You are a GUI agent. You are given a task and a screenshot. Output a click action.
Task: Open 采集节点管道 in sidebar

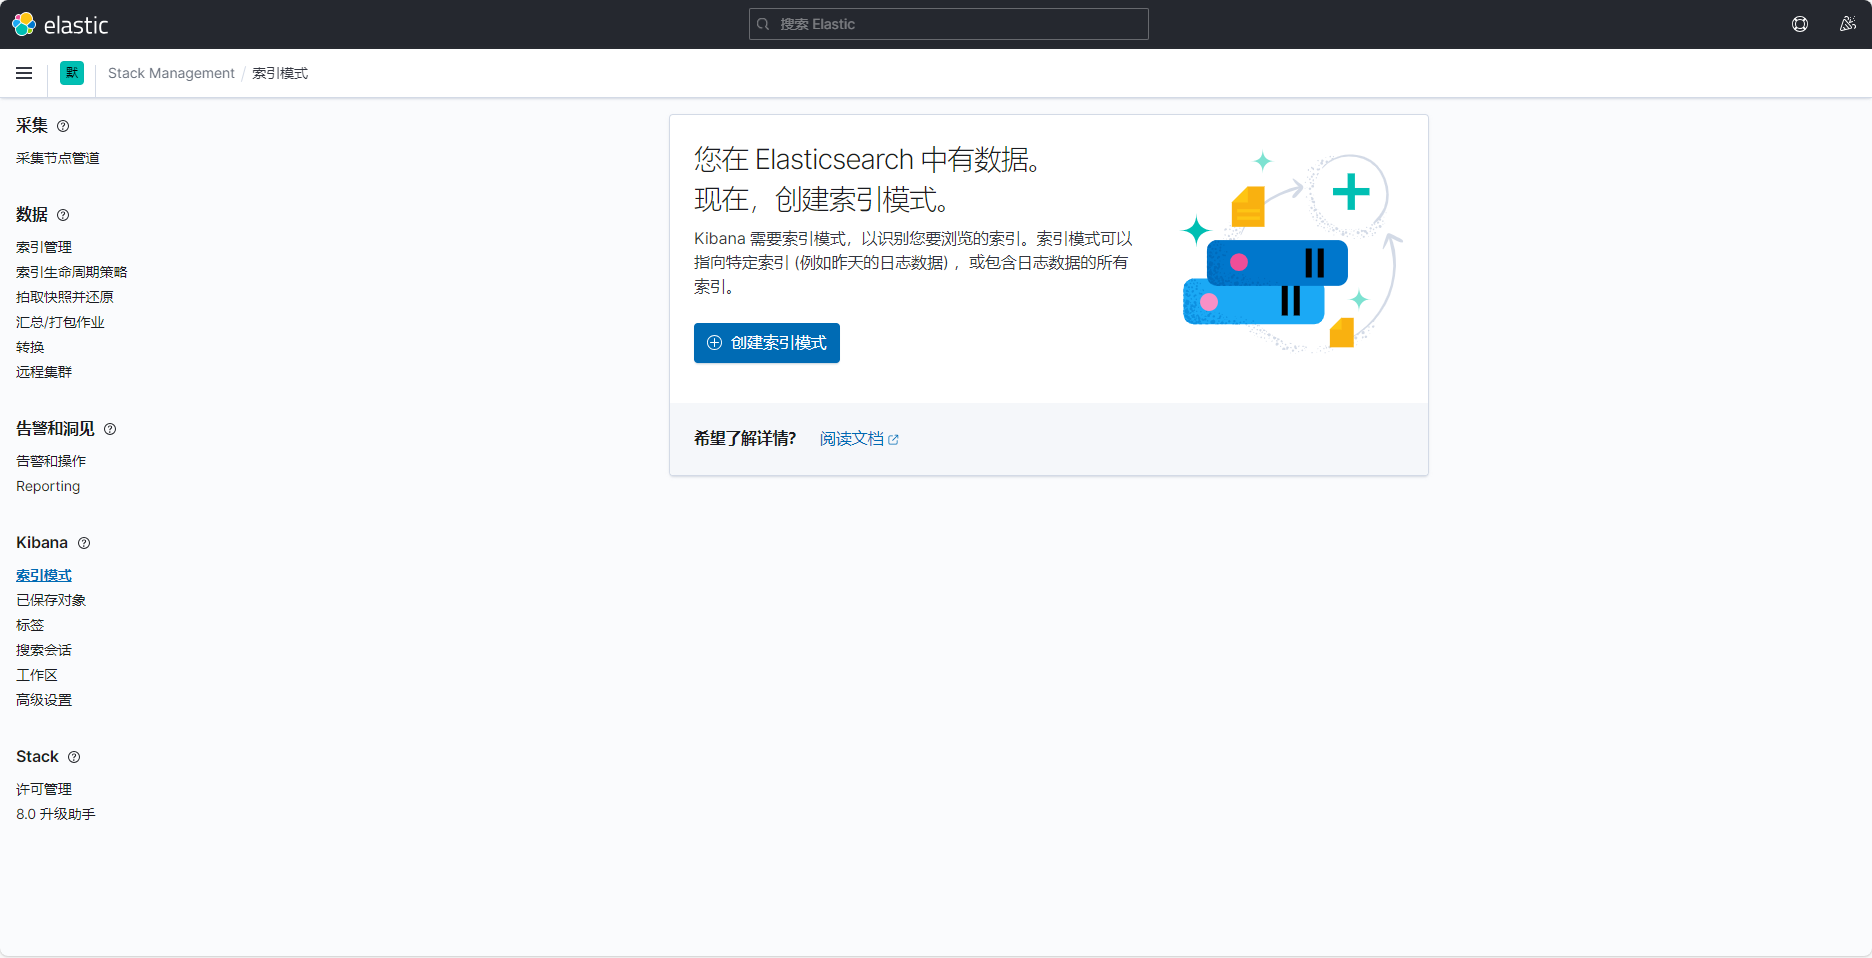pyautogui.click(x=58, y=158)
